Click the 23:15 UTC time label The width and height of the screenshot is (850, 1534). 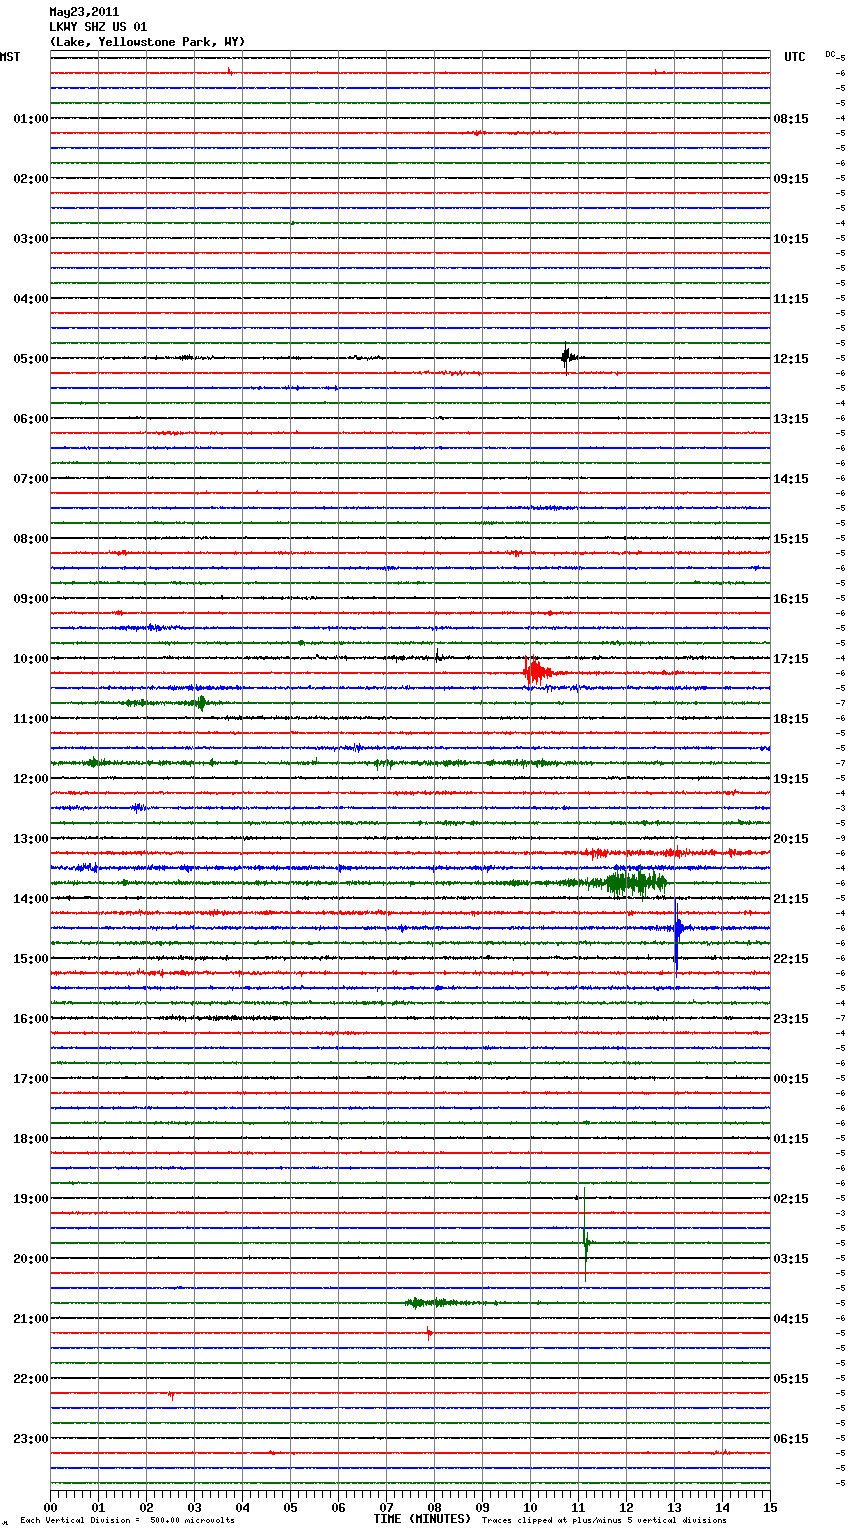(791, 1019)
